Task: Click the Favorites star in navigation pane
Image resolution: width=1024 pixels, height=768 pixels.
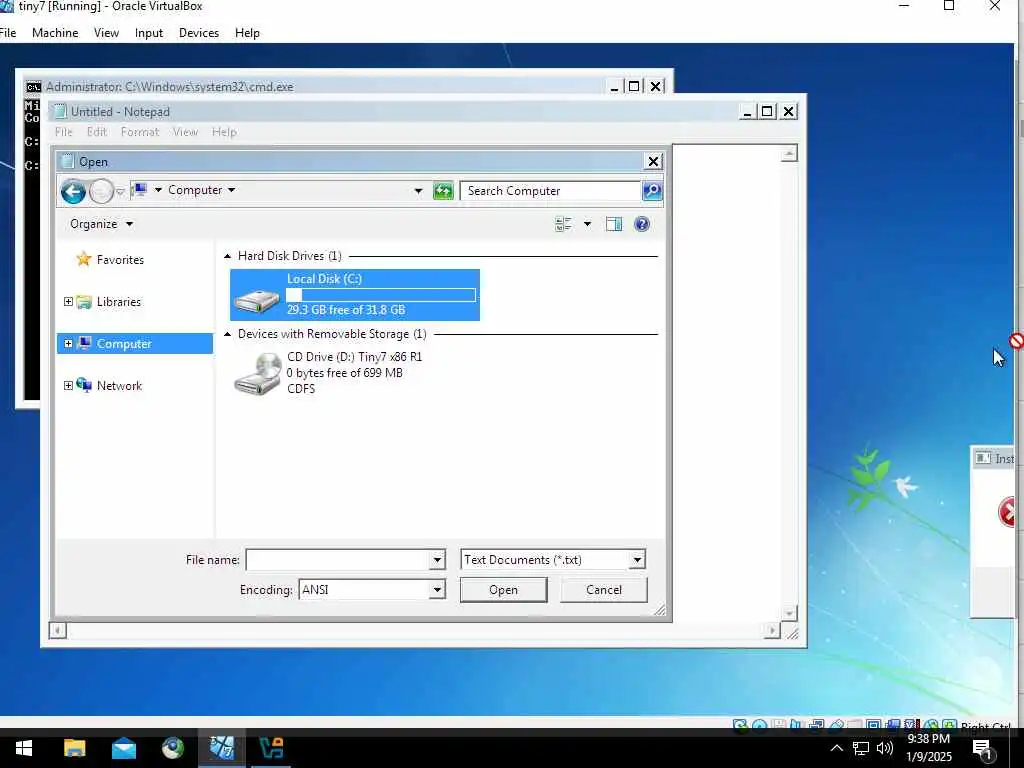Action: click(x=84, y=259)
